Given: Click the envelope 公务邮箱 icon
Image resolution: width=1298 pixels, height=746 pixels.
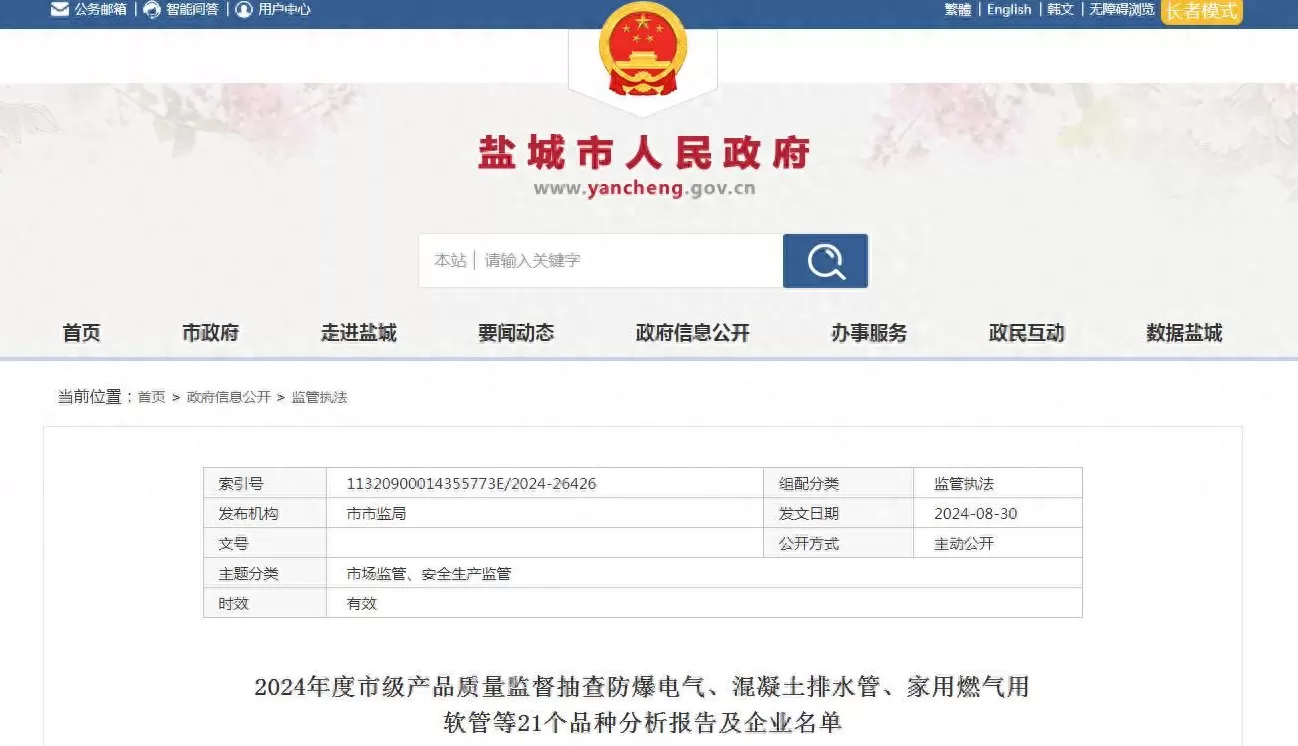Looking at the screenshot, I should [60, 10].
